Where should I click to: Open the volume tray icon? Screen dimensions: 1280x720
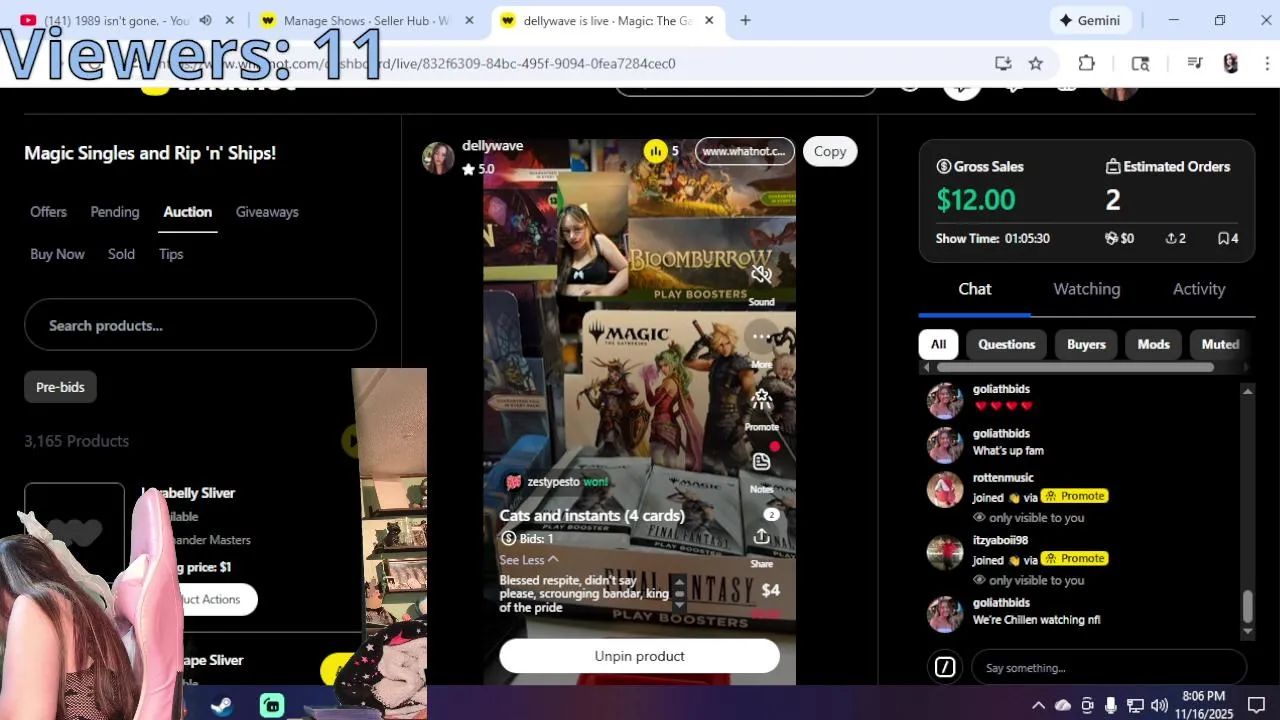(x=1159, y=705)
